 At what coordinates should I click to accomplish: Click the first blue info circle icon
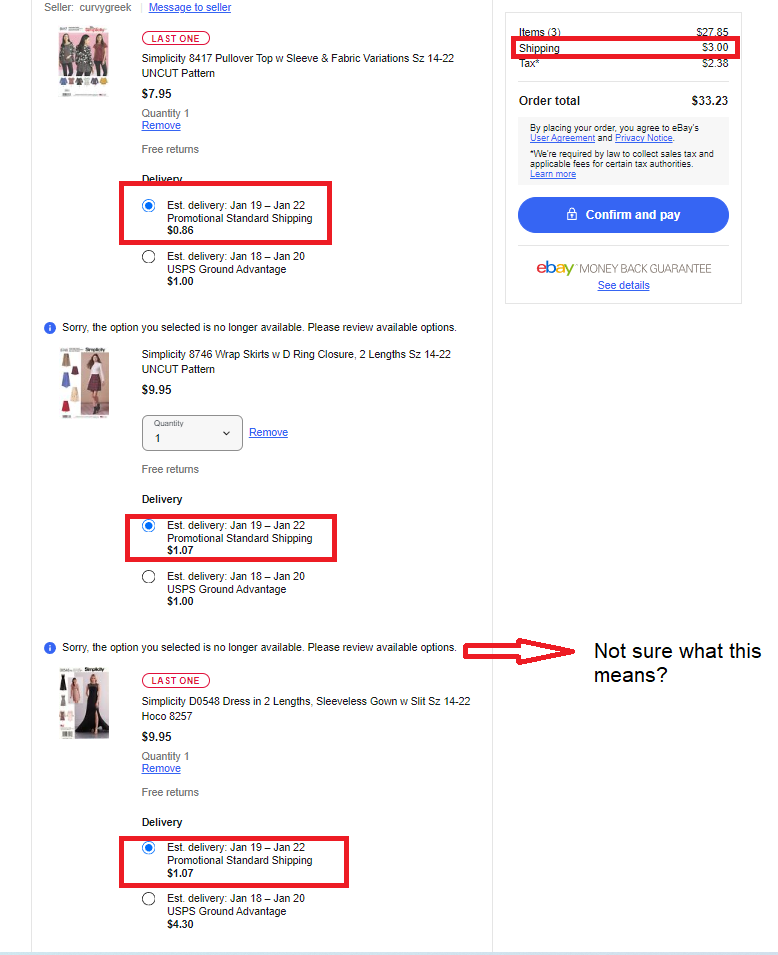50,328
